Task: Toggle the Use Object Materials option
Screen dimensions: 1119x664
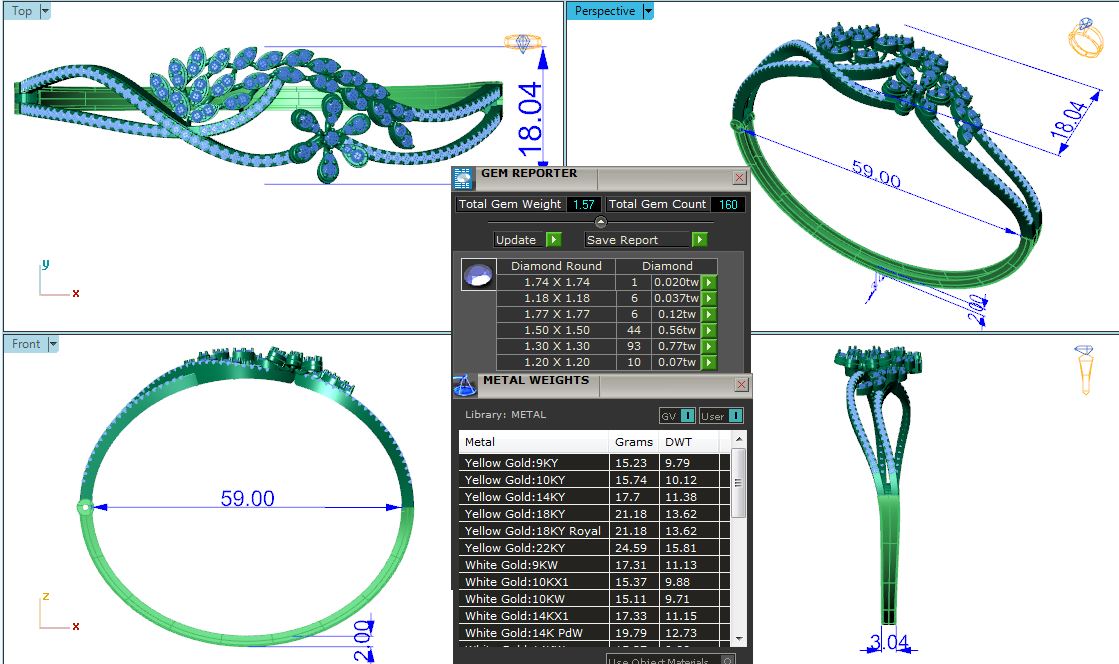Action: click(727, 660)
